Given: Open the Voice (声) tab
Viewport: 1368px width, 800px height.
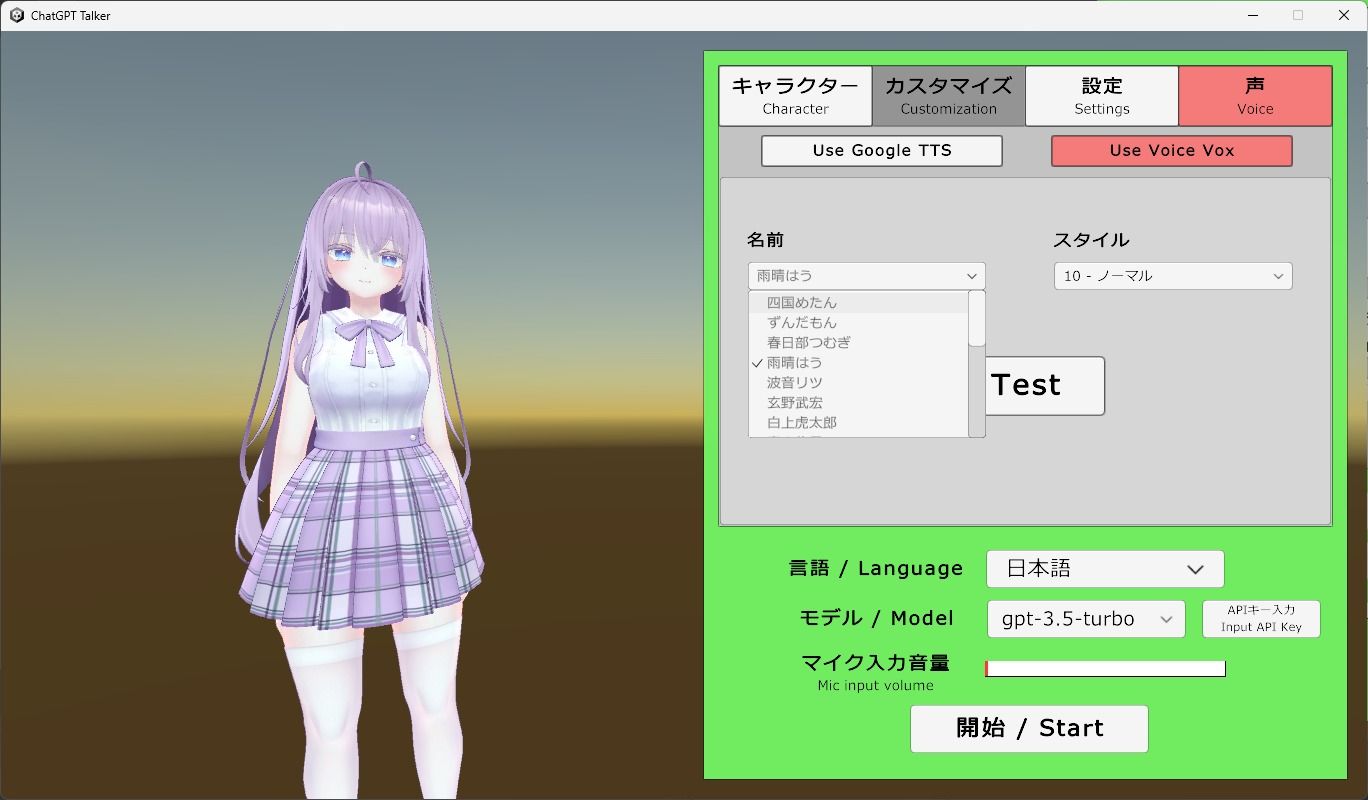Looking at the screenshot, I should 1255,95.
